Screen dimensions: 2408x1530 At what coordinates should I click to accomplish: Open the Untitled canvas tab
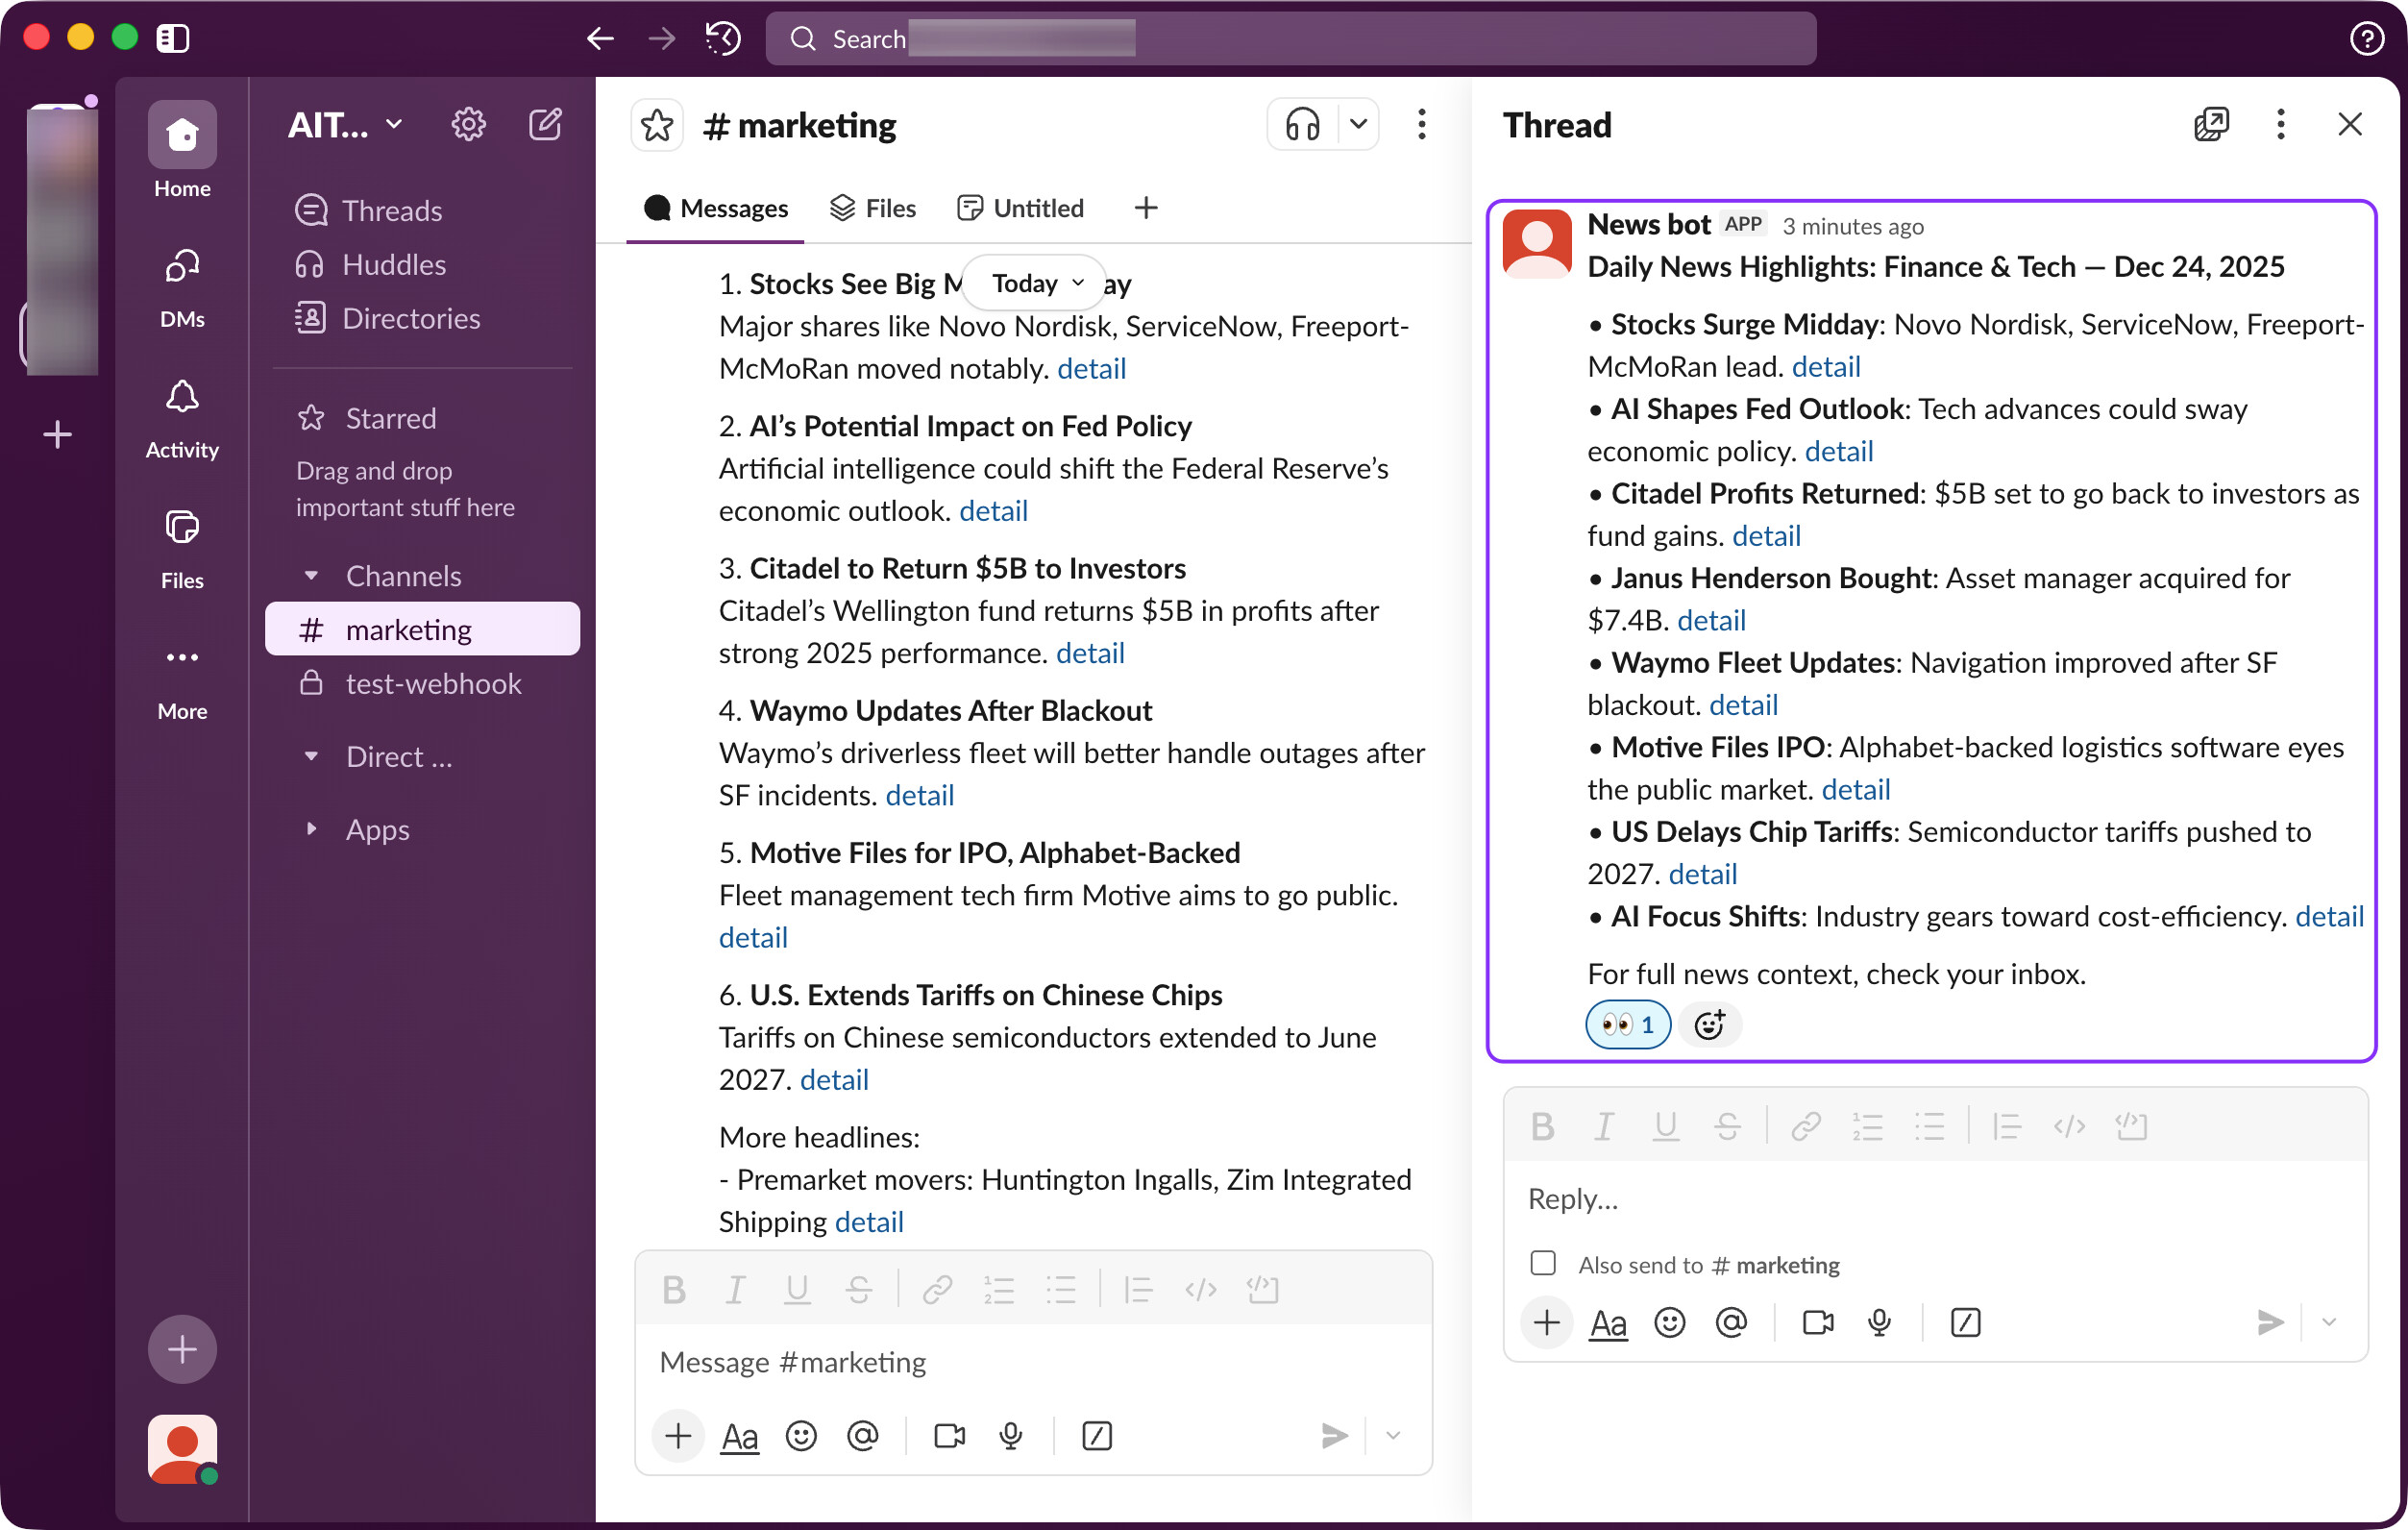click(1021, 208)
